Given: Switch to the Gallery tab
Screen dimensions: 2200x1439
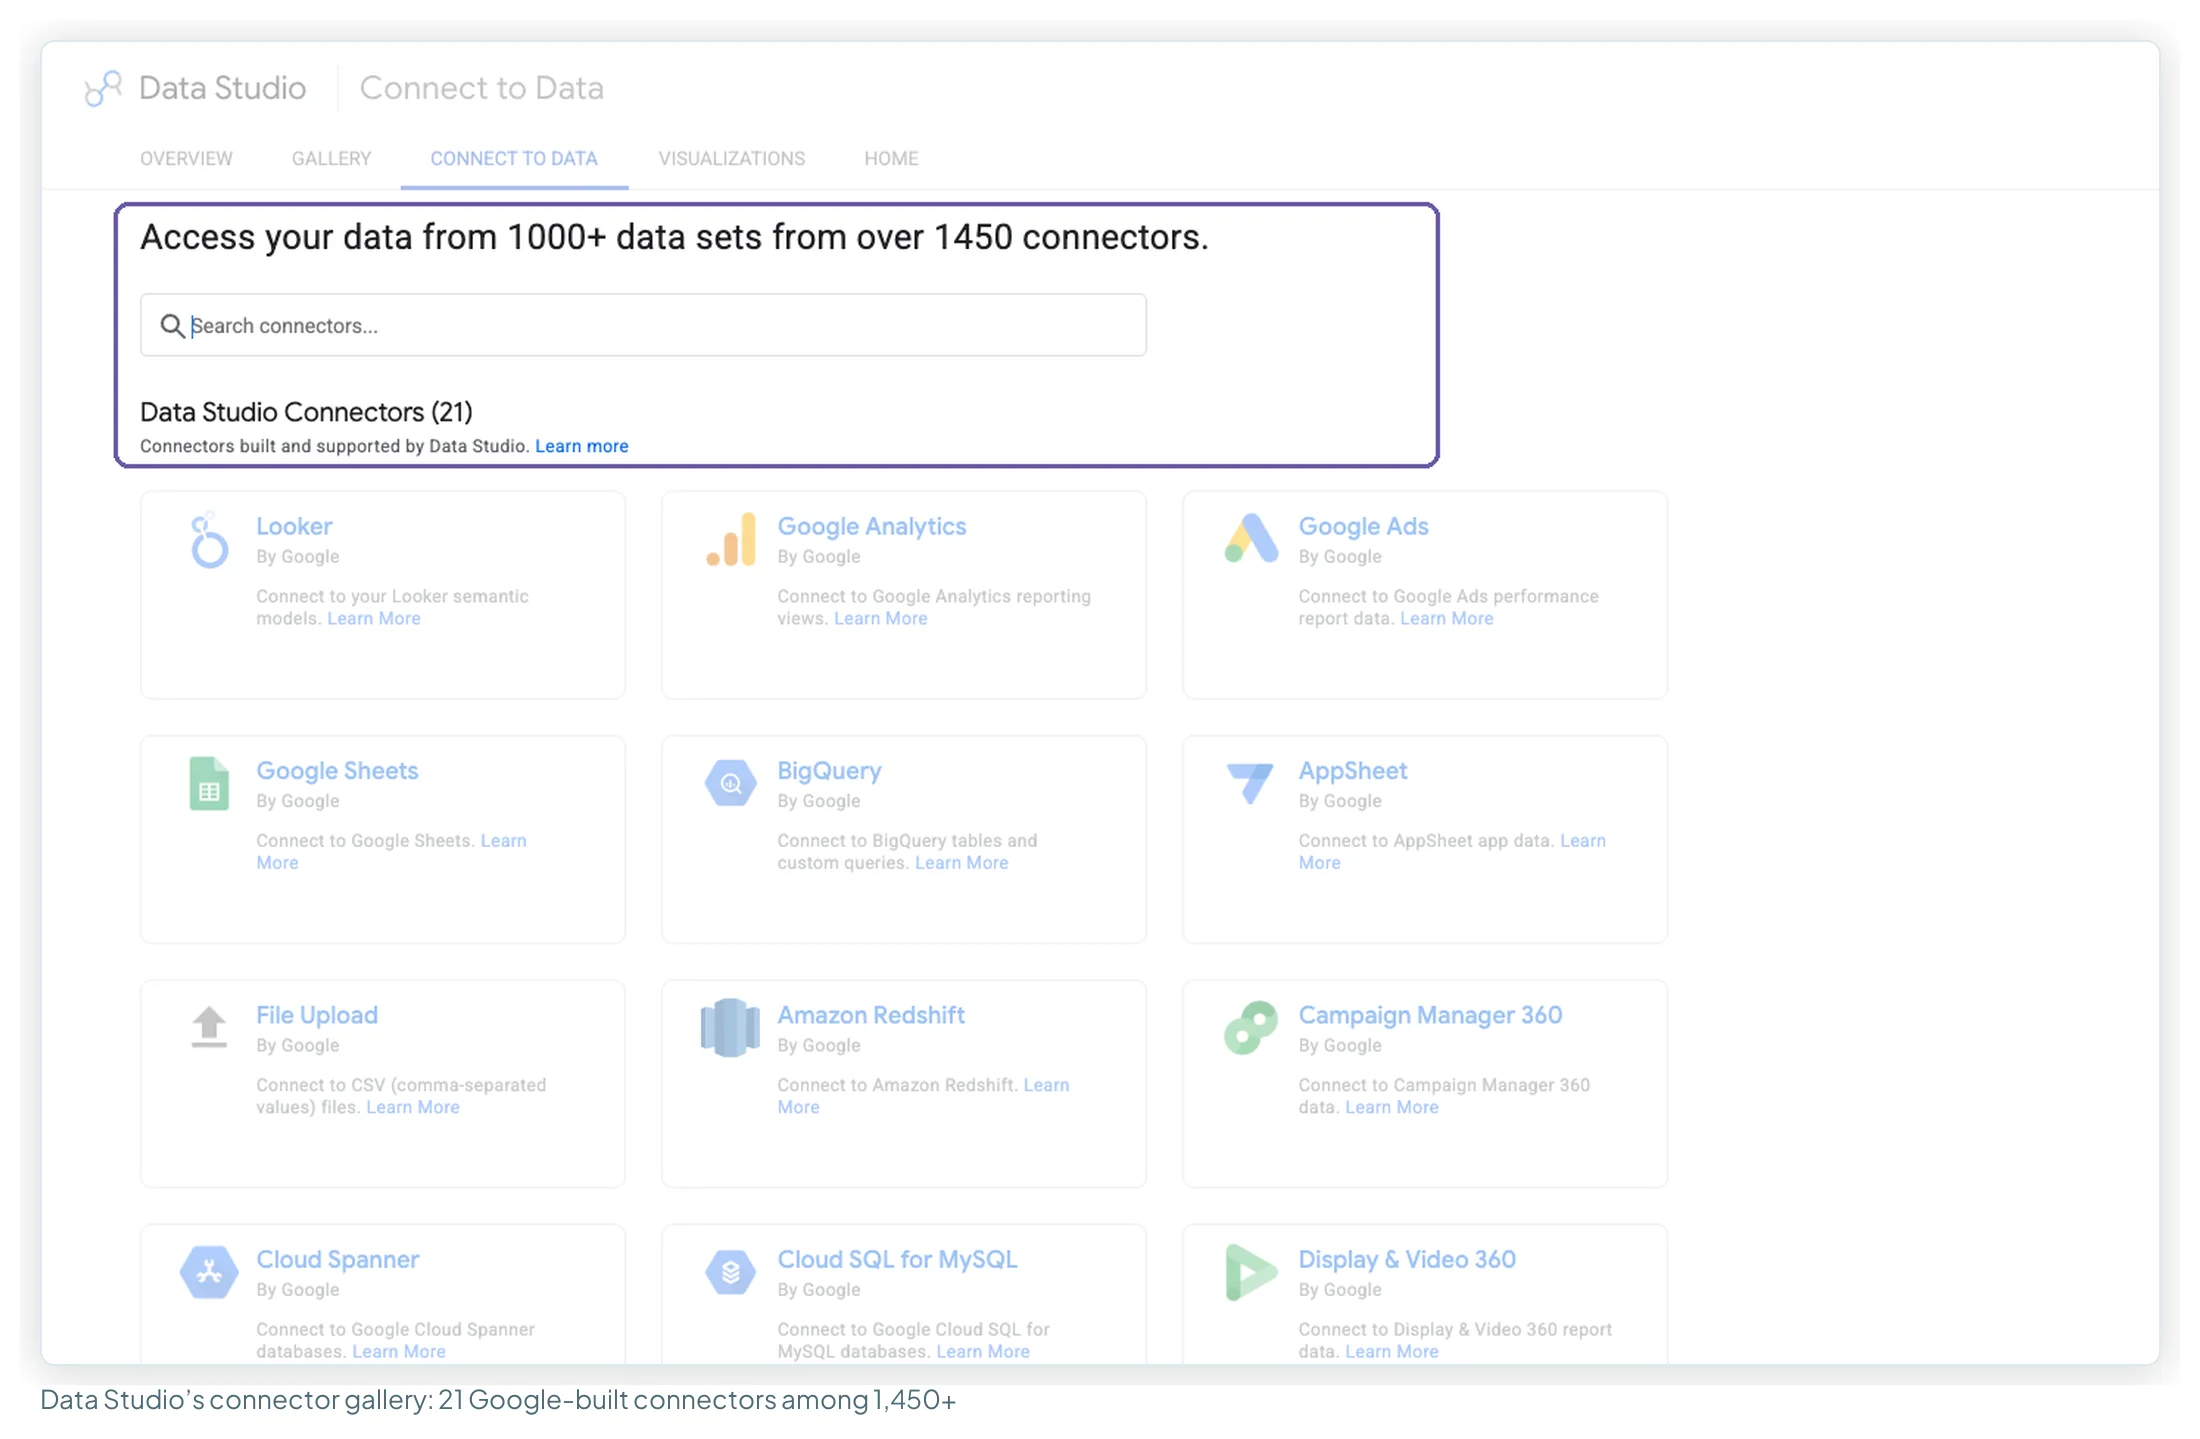Looking at the screenshot, I should point(331,158).
